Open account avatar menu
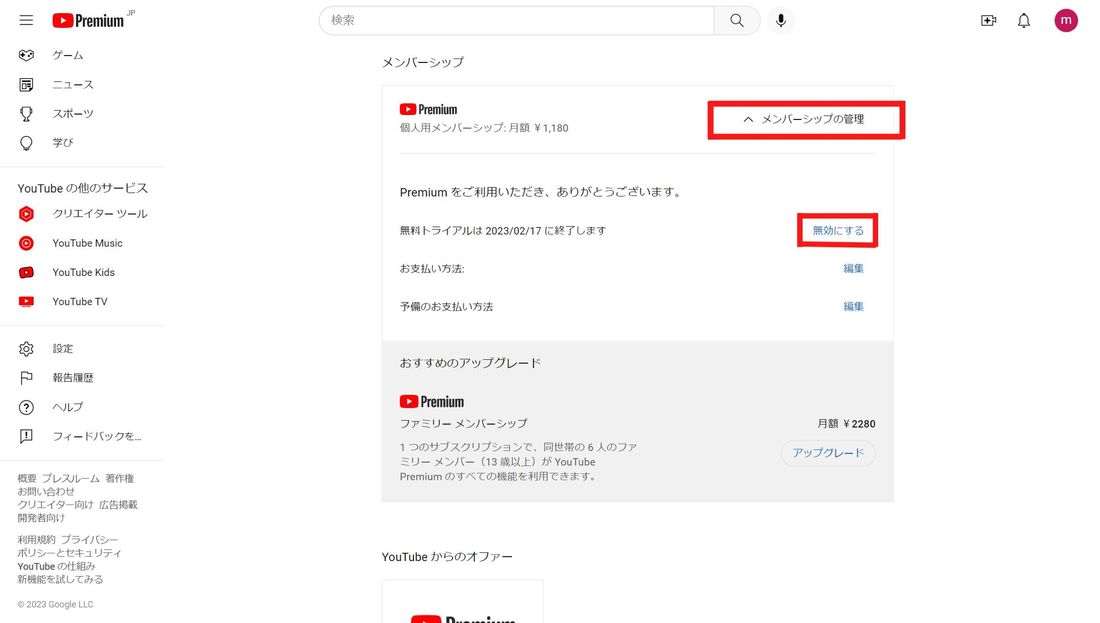The image size is (1100, 623). [1066, 20]
